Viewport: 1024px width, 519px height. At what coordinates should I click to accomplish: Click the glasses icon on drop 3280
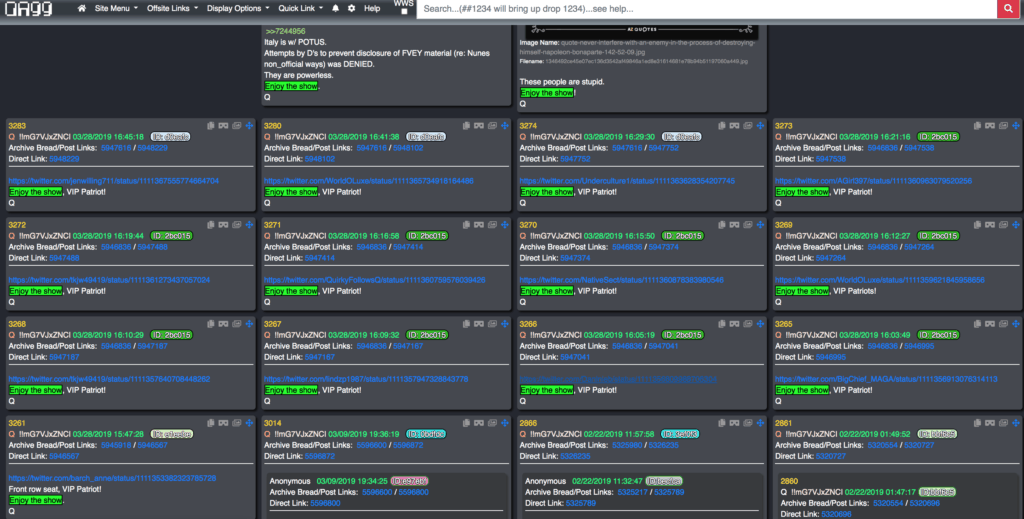tap(480, 126)
